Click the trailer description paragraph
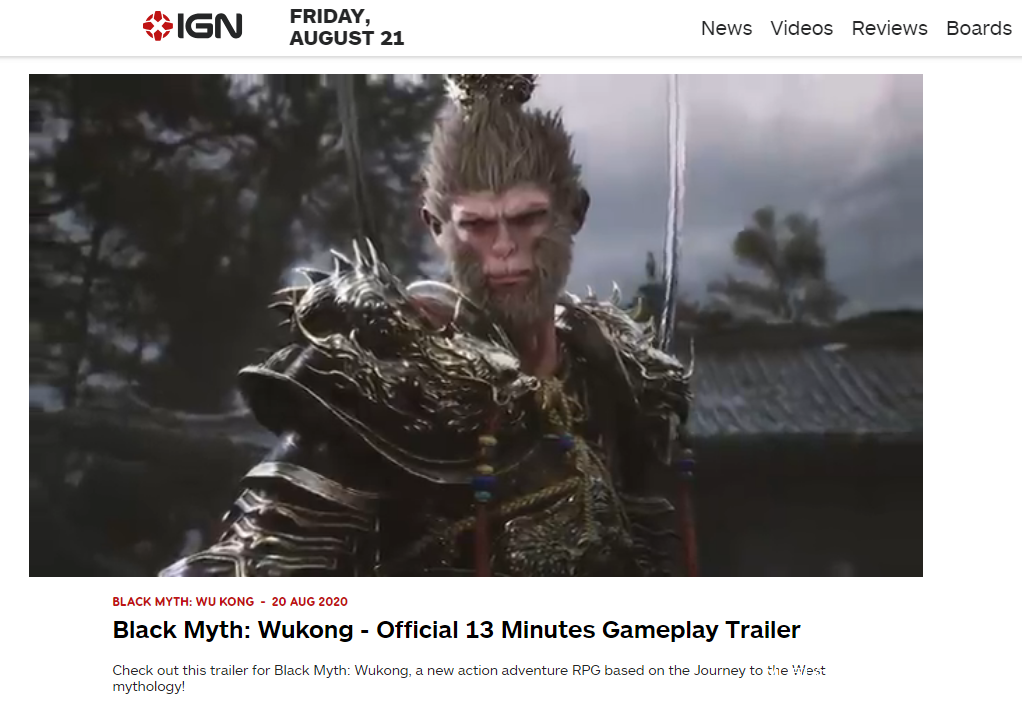 pyautogui.click(x=469, y=678)
